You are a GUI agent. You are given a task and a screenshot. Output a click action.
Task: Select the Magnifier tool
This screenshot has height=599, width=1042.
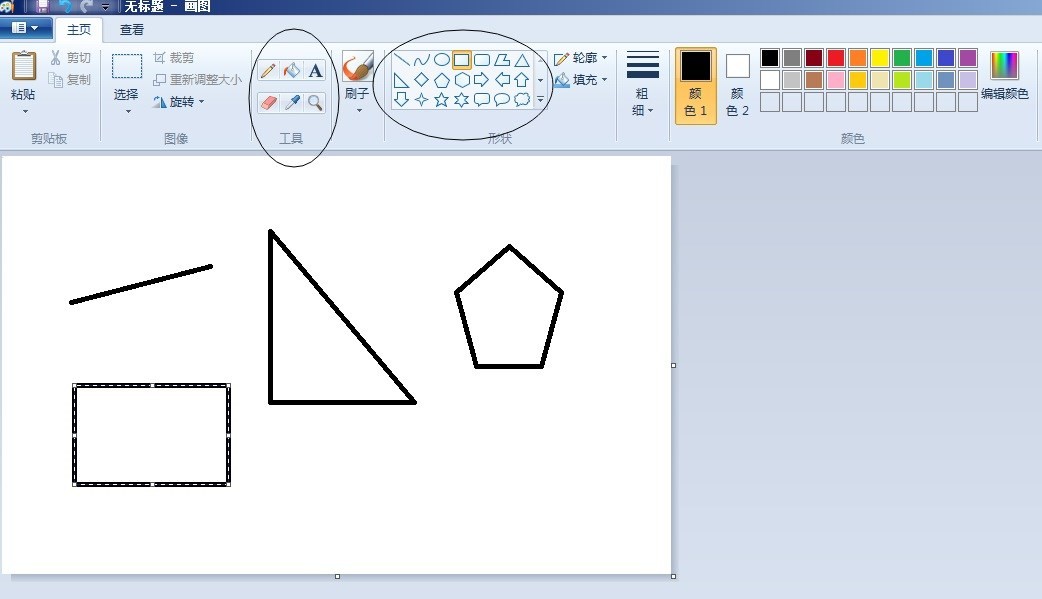(x=315, y=101)
